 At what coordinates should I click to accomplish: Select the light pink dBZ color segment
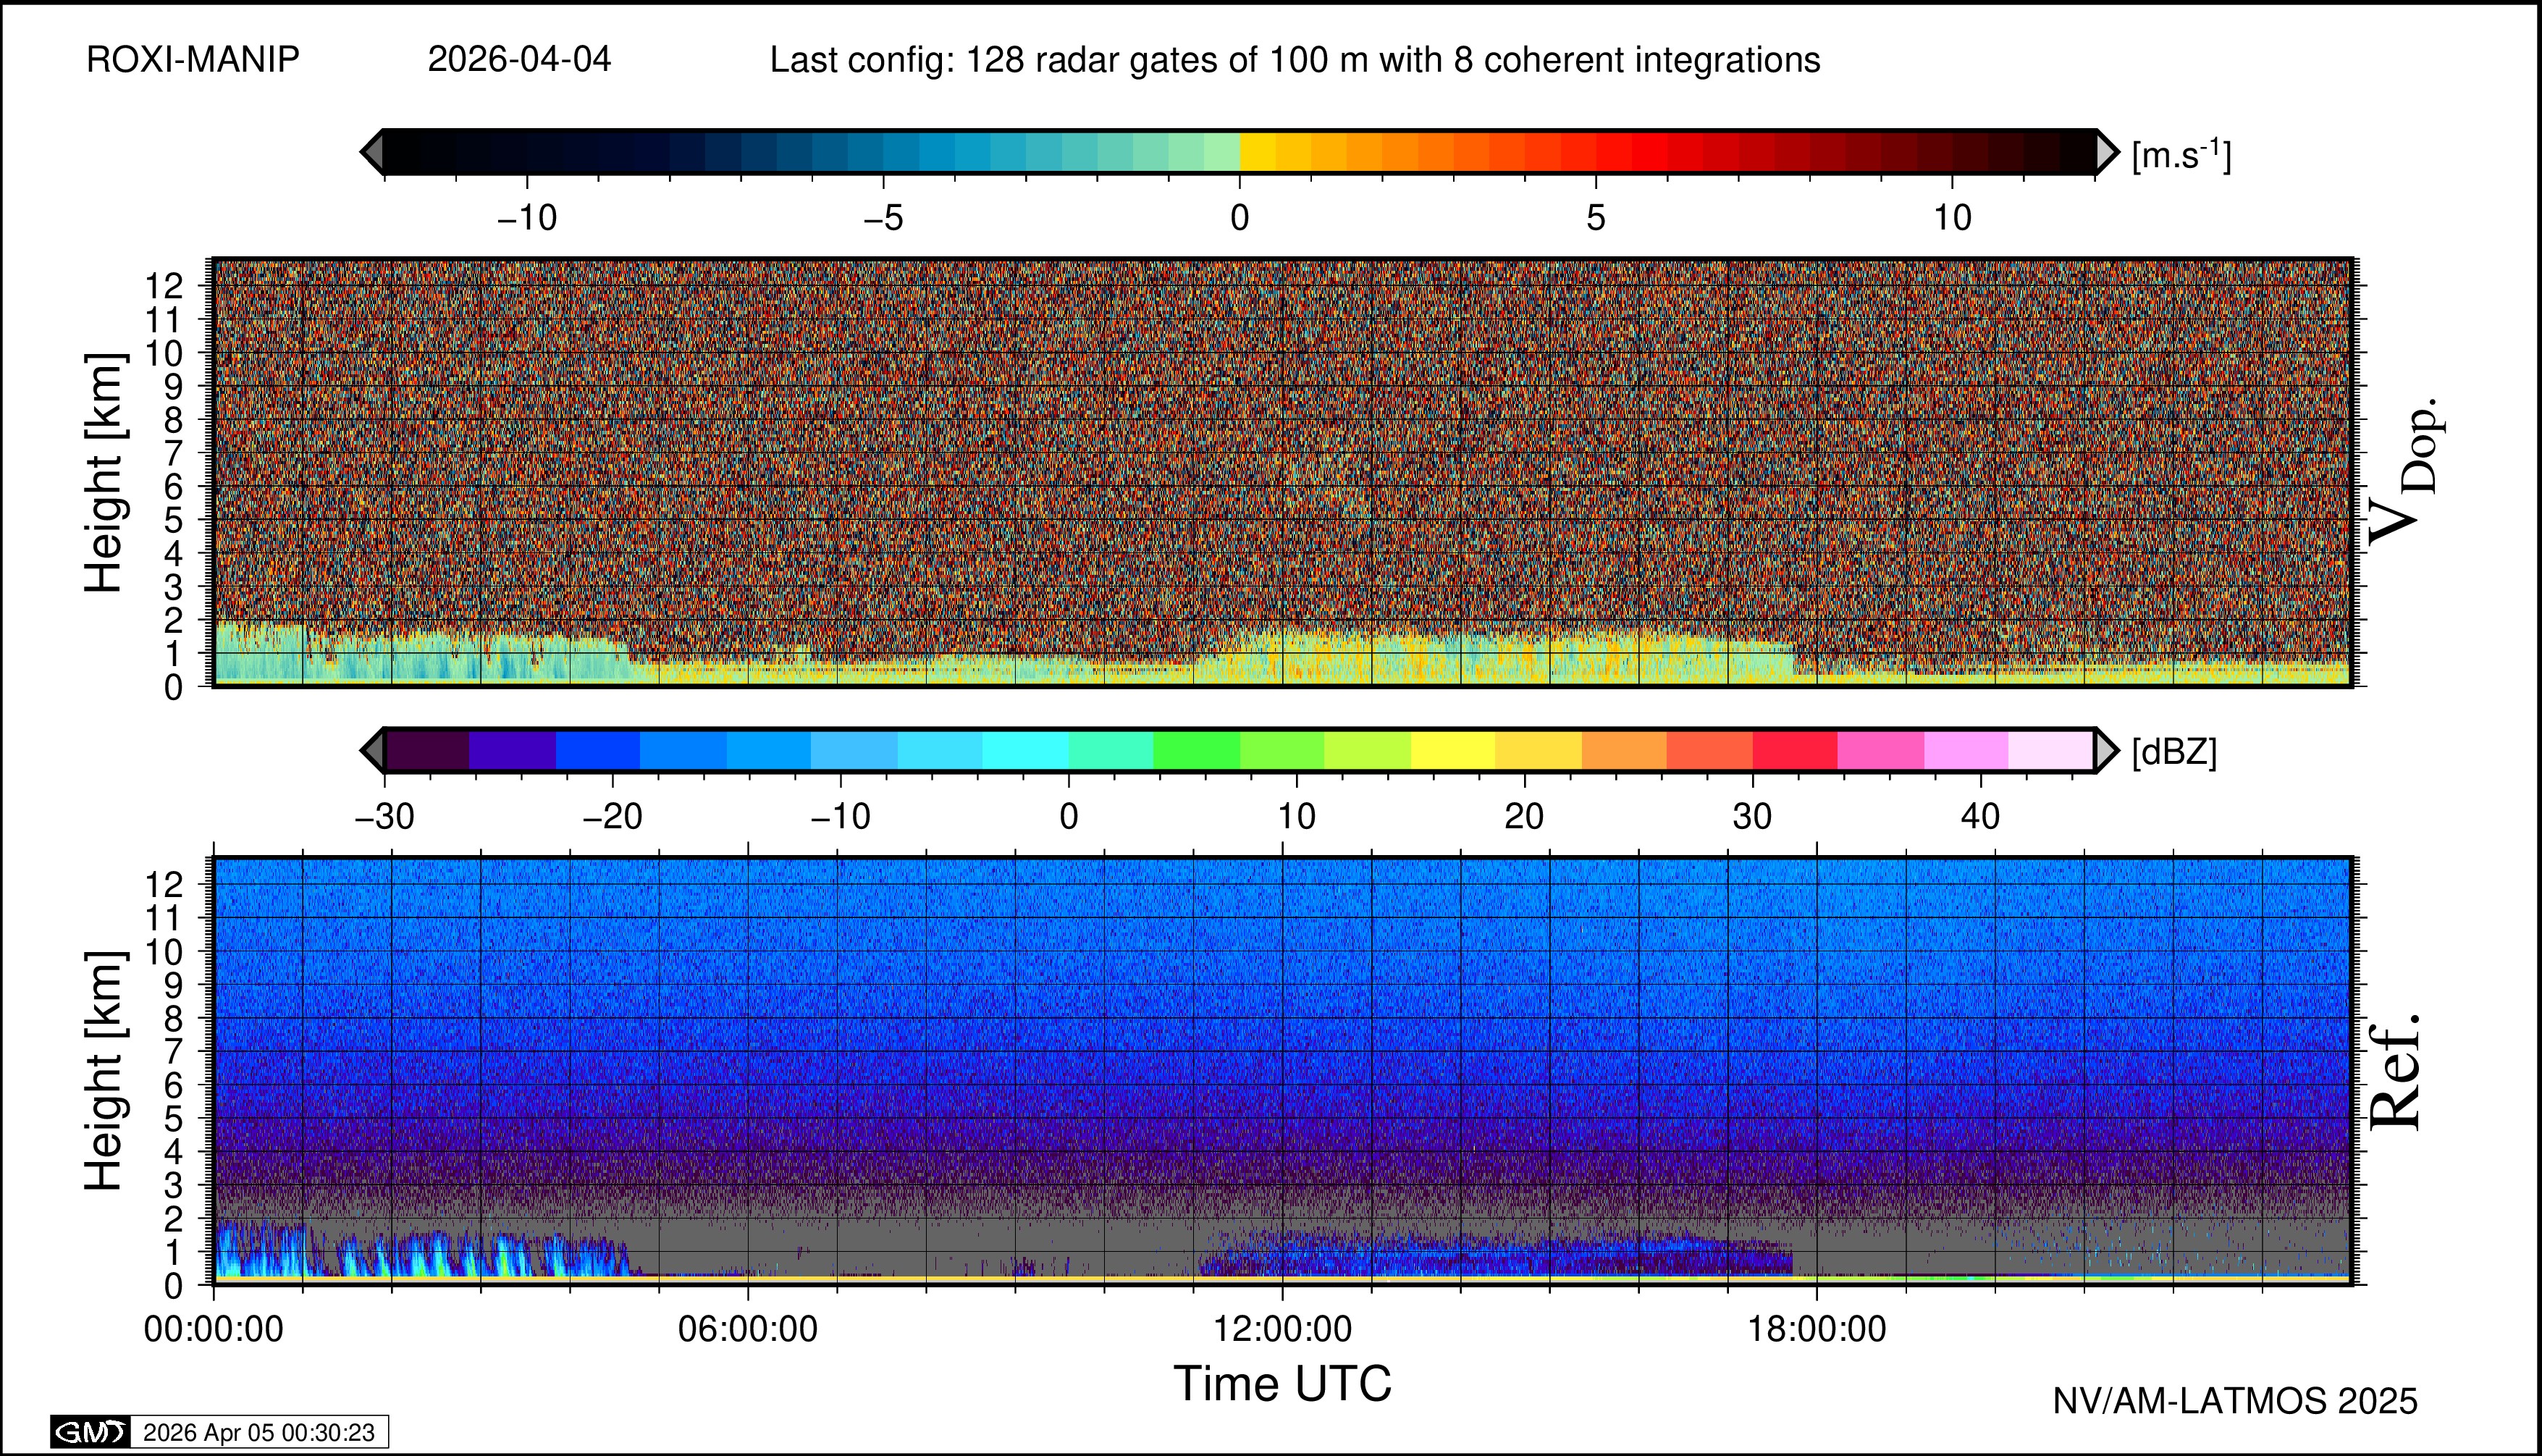(x=1966, y=750)
